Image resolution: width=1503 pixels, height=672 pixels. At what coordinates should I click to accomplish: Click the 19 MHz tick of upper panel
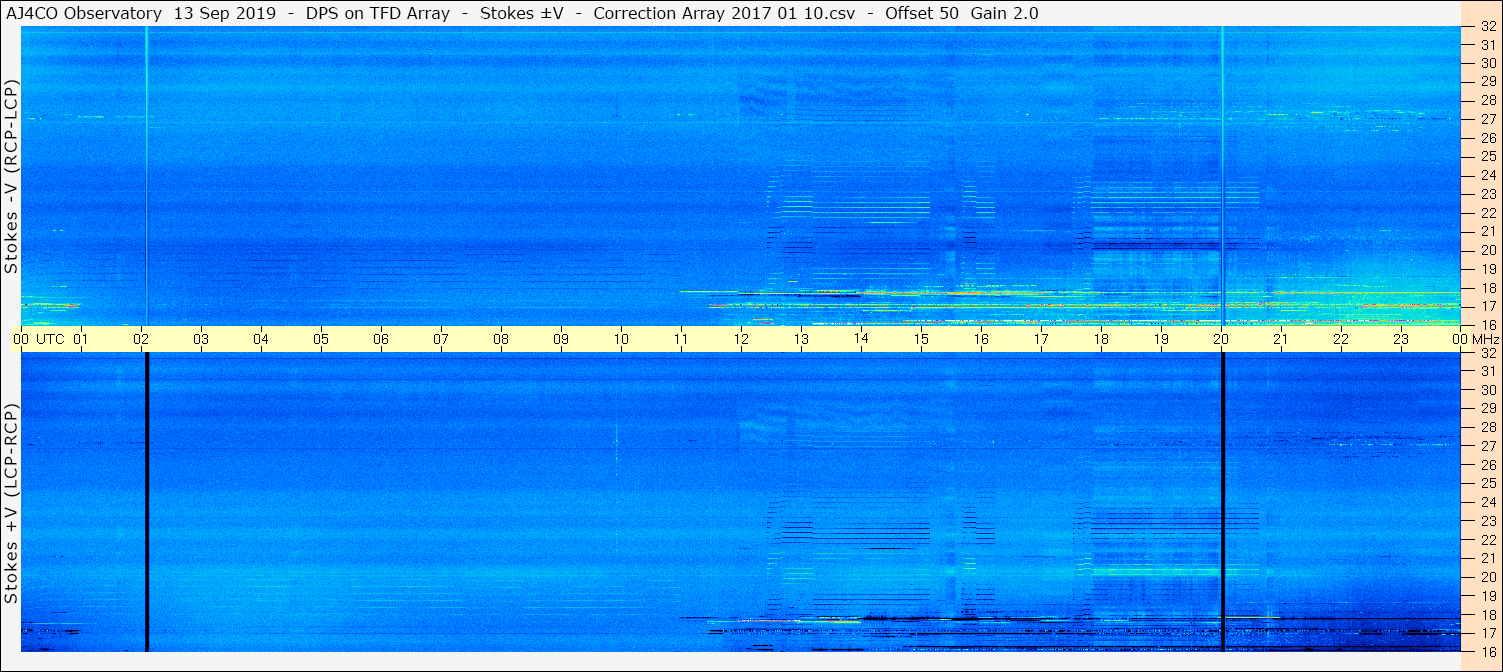(1487, 269)
